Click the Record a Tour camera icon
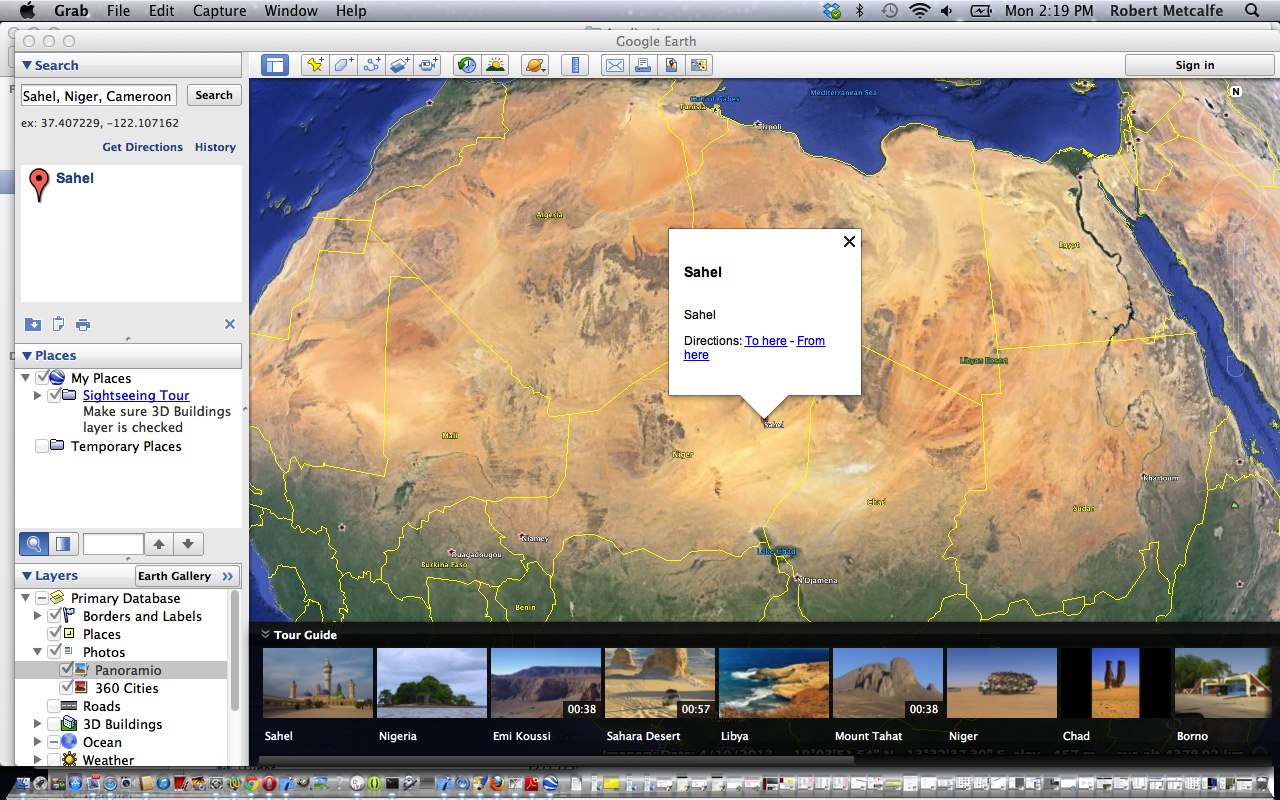The height and width of the screenshot is (800, 1280). click(429, 65)
